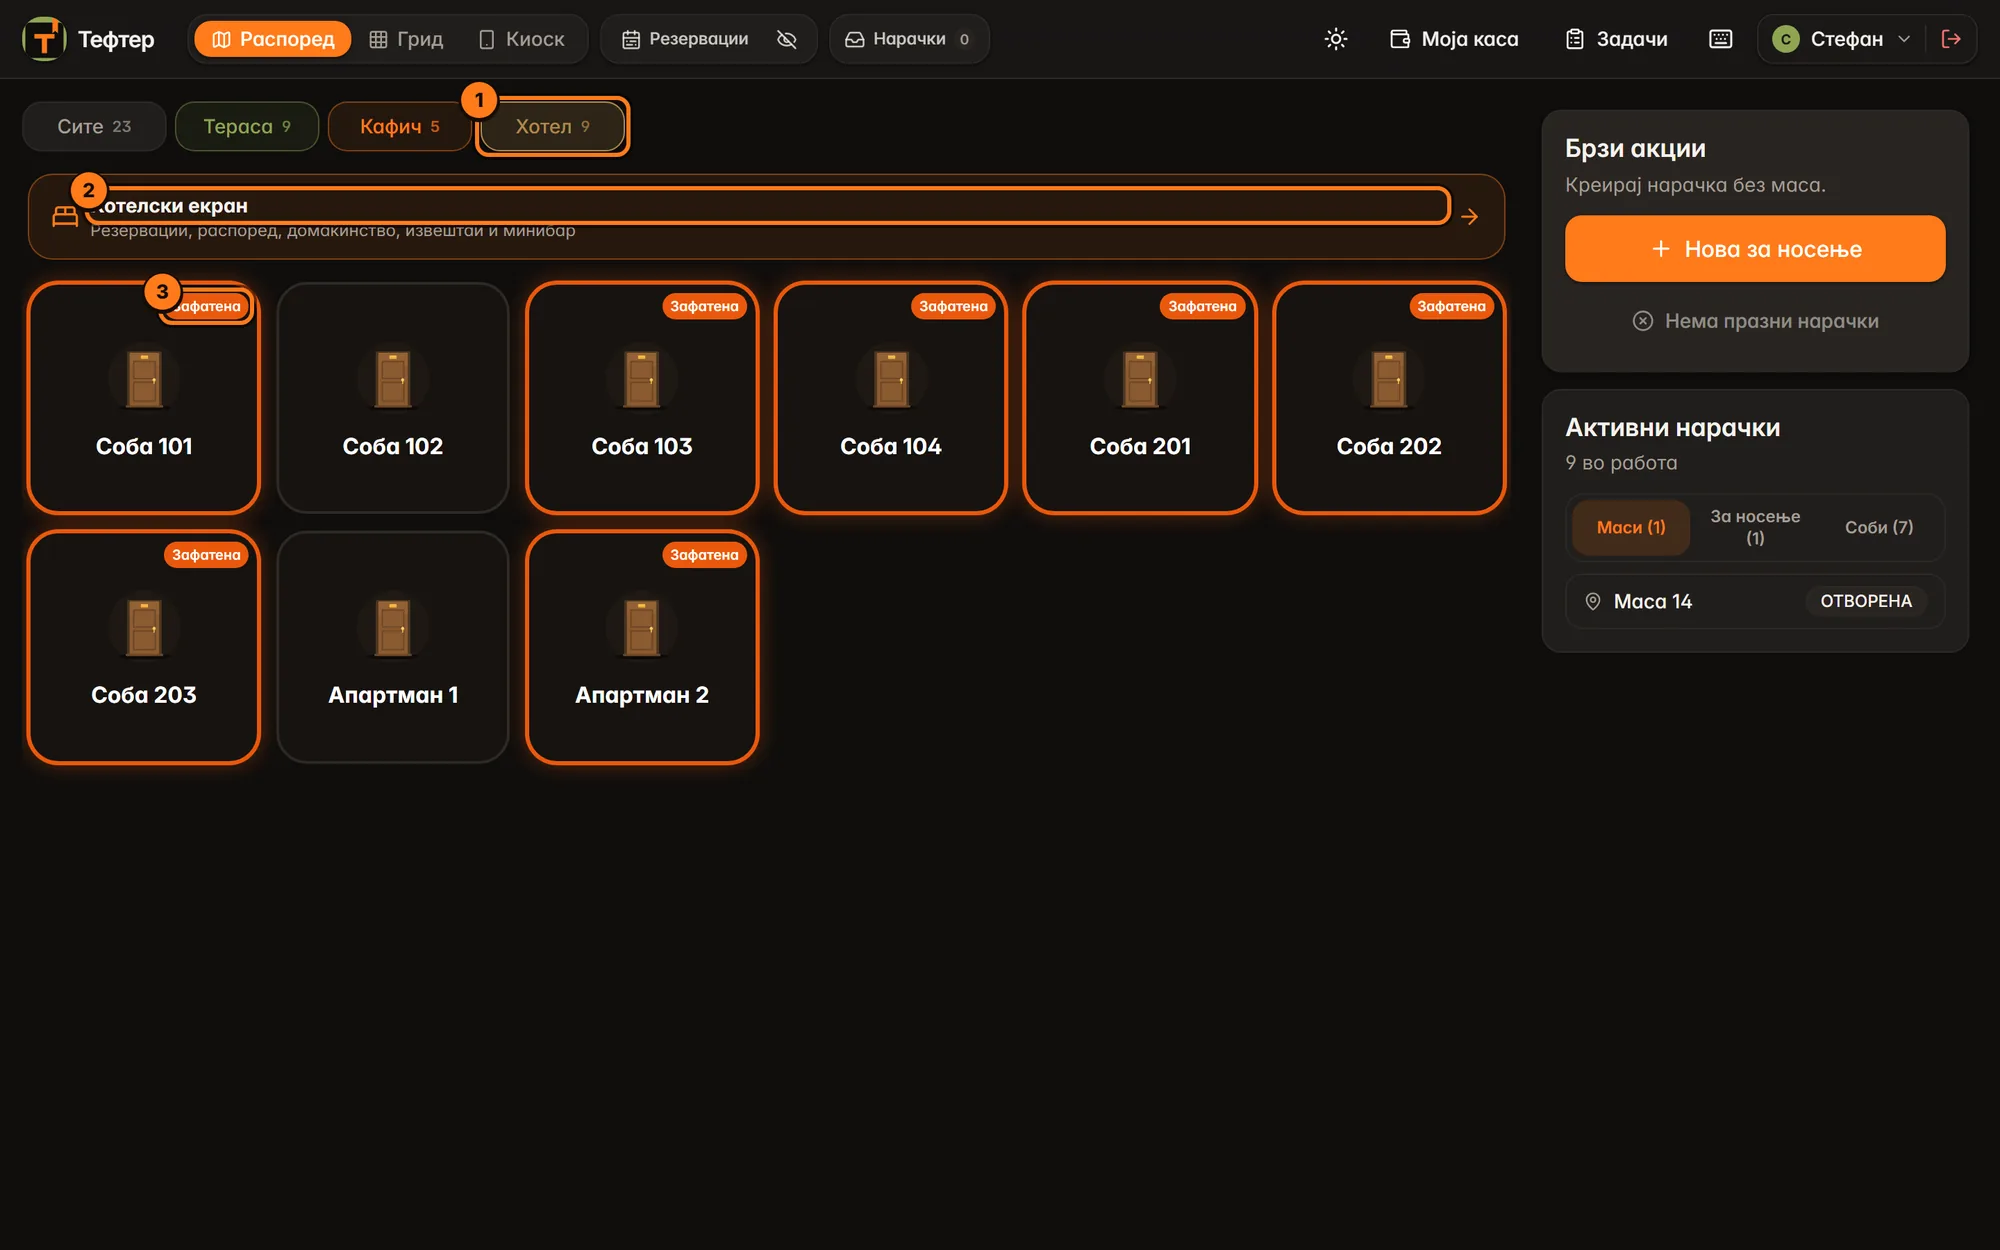
Task: Click the Нарачки counter showing 0
Action: (x=964, y=40)
